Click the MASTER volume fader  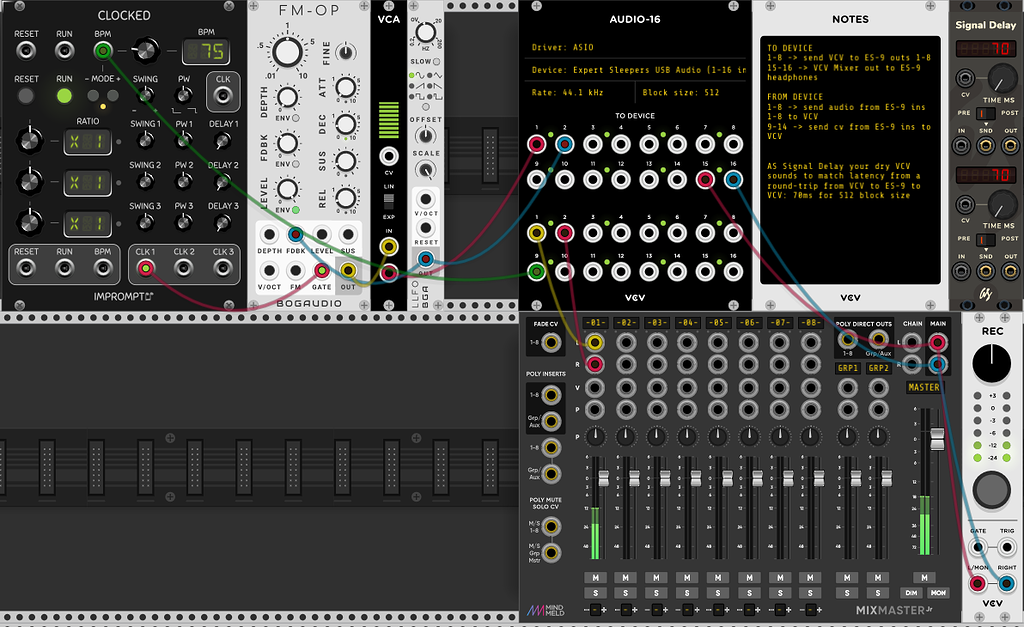937,439
